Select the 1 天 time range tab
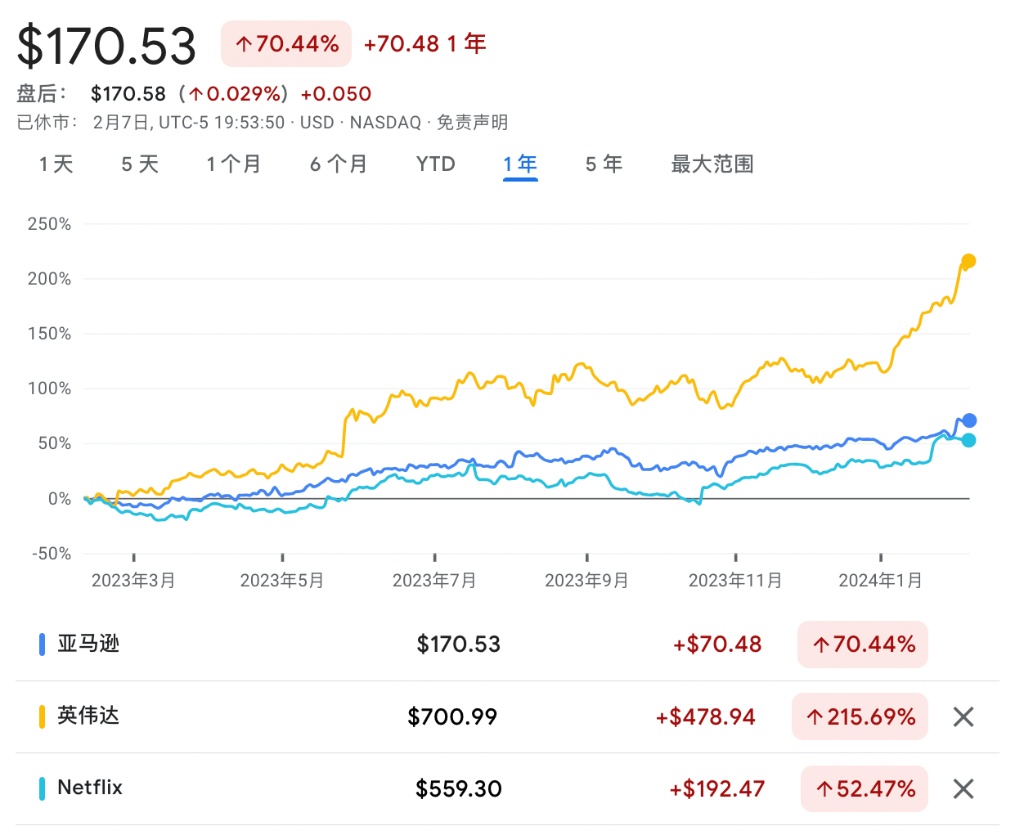1024x835 pixels. pyautogui.click(x=57, y=164)
